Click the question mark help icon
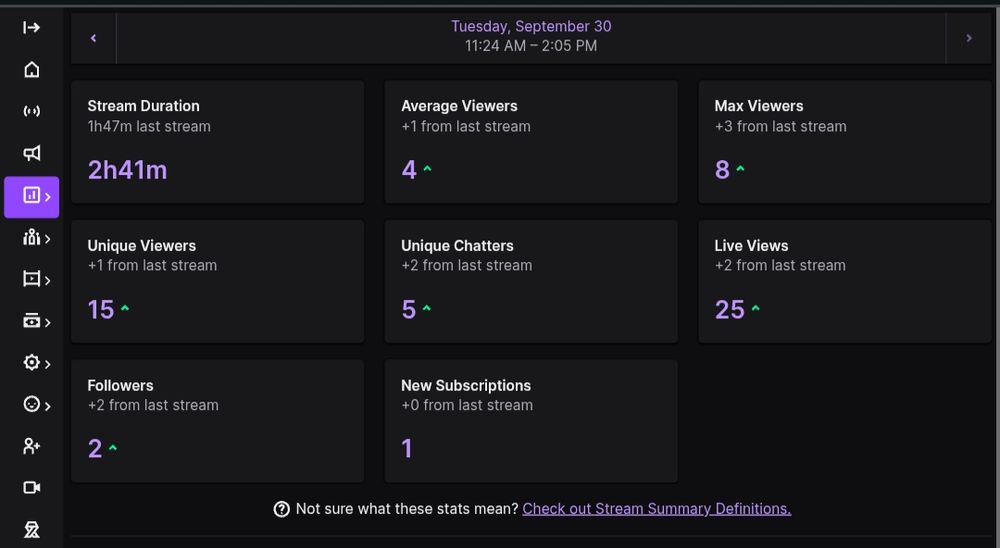The height and width of the screenshot is (548, 1000). tap(282, 509)
